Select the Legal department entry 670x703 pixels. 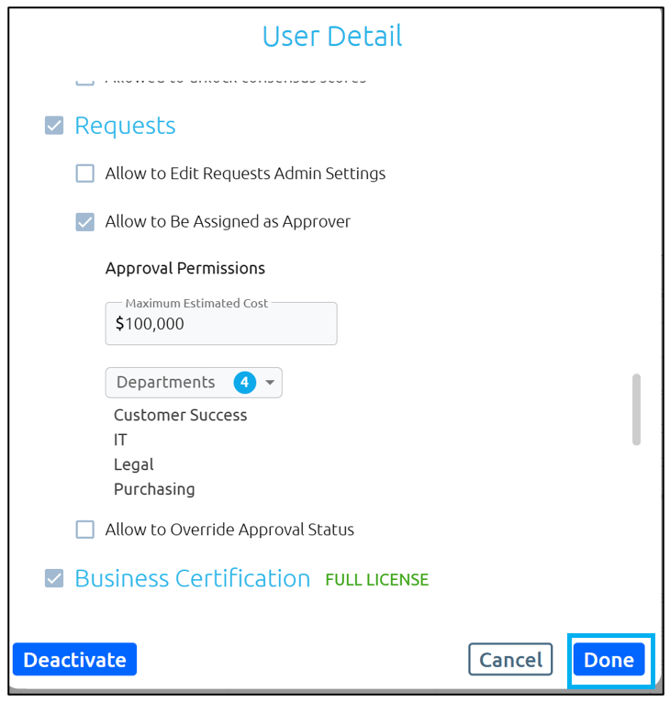133,465
